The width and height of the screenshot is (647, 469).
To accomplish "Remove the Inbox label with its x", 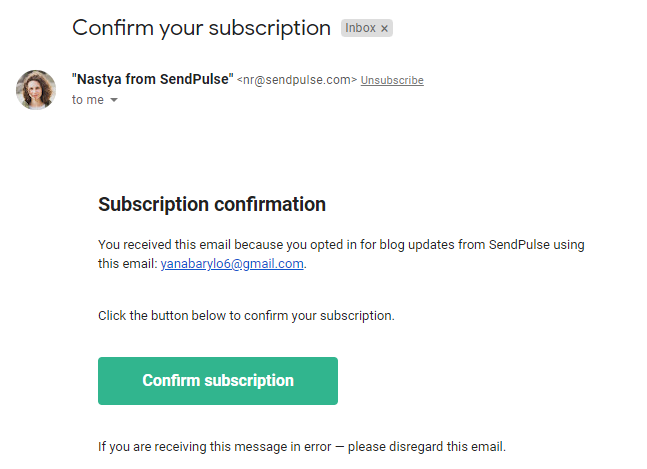I will [384, 29].
